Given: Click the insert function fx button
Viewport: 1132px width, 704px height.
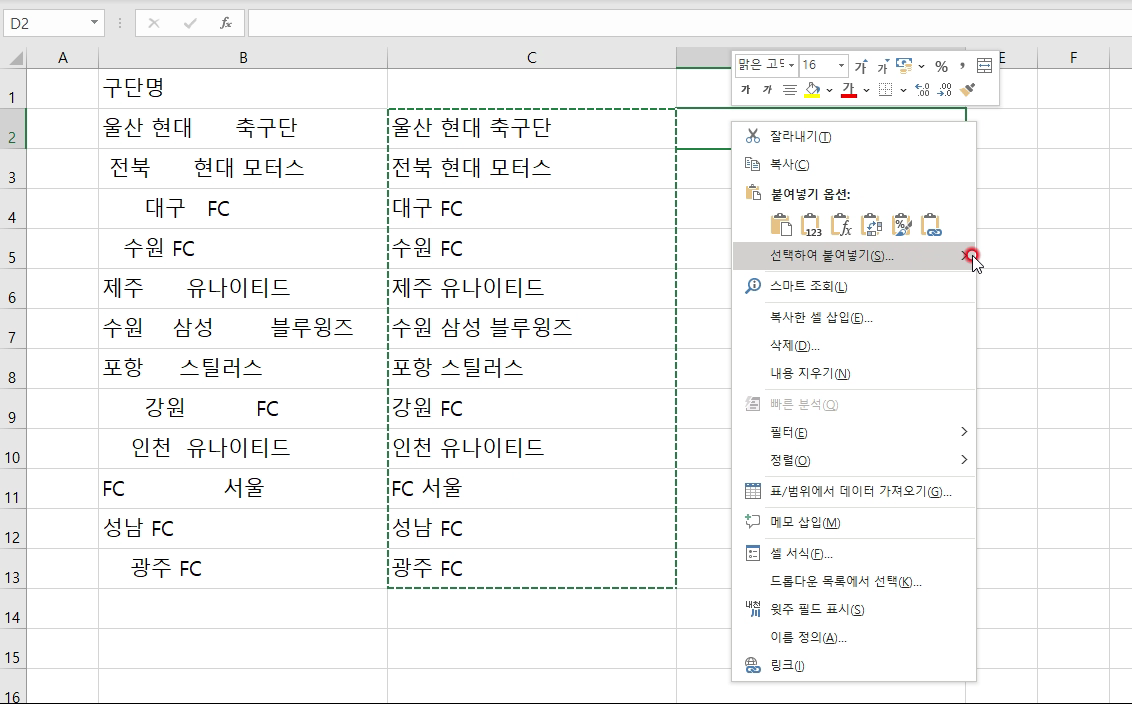Looking at the screenshot, I should point(226,23).
